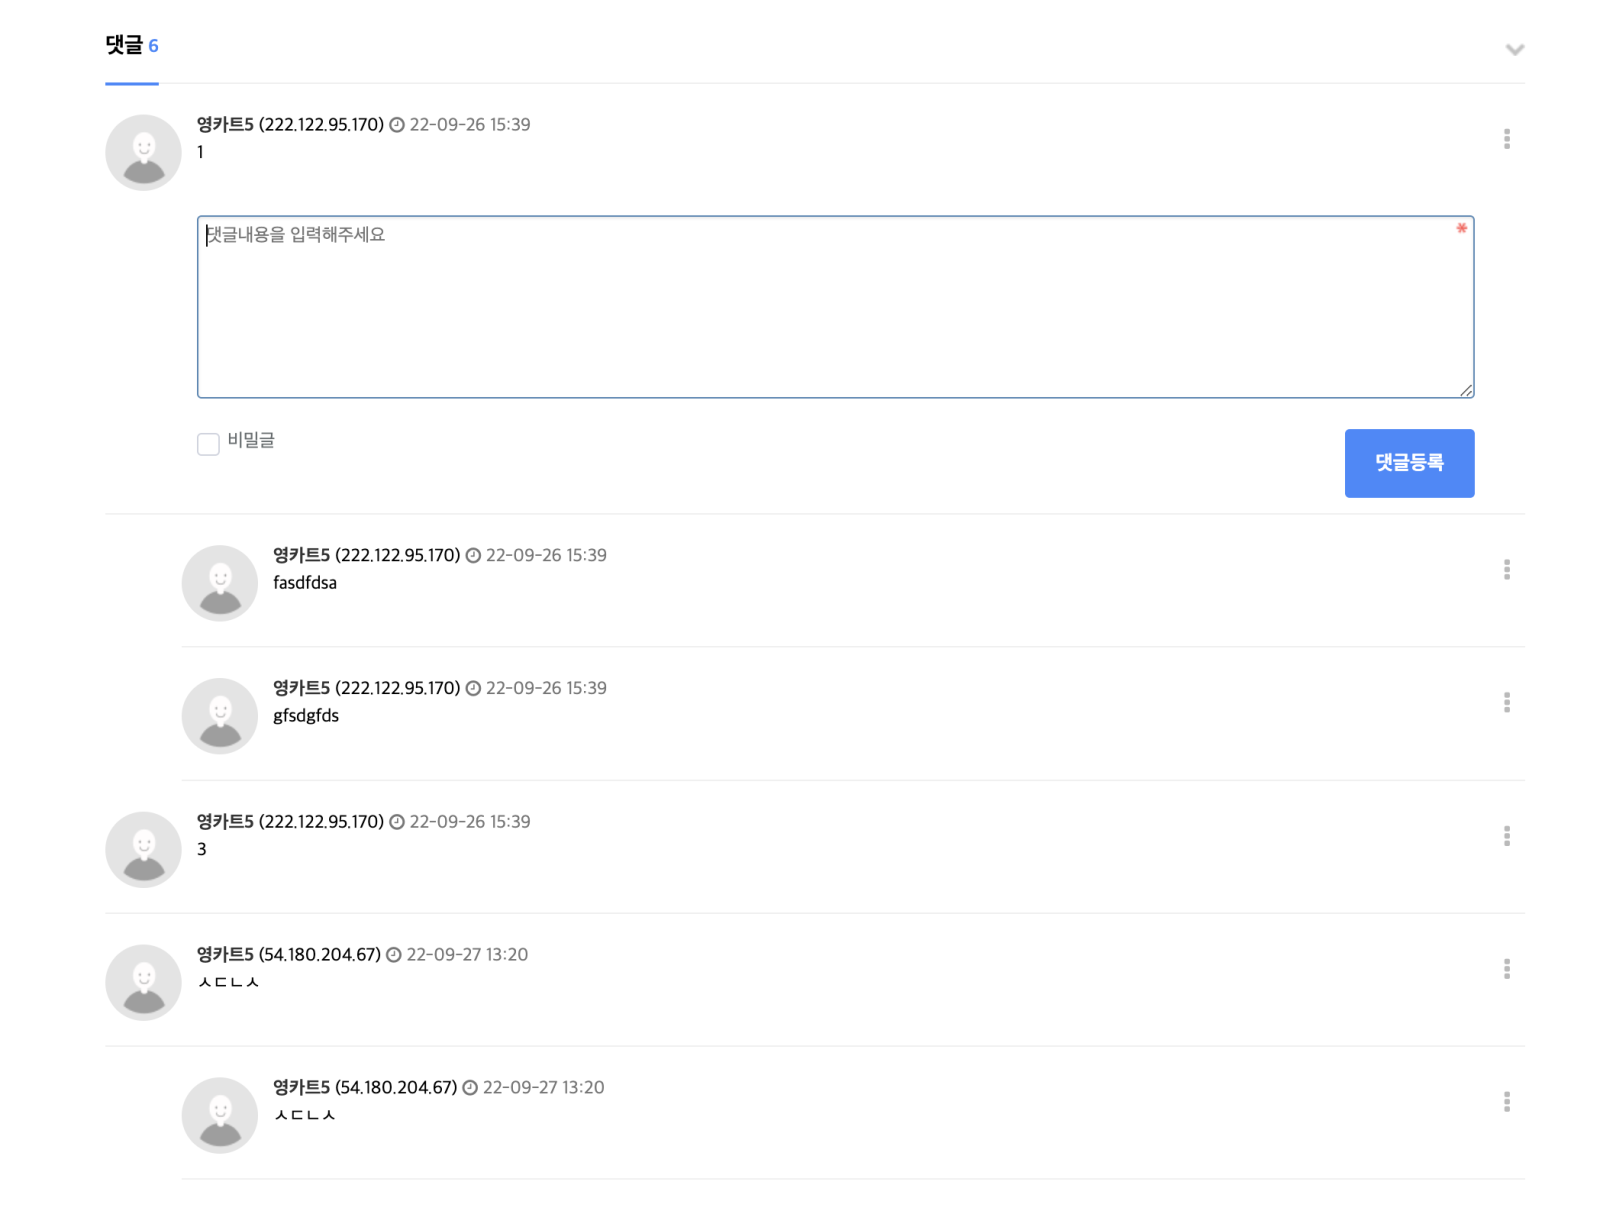Click the textarea resize handle corner
The height and width of the screenshot is (1211, 1600).
pos(1466,390)
